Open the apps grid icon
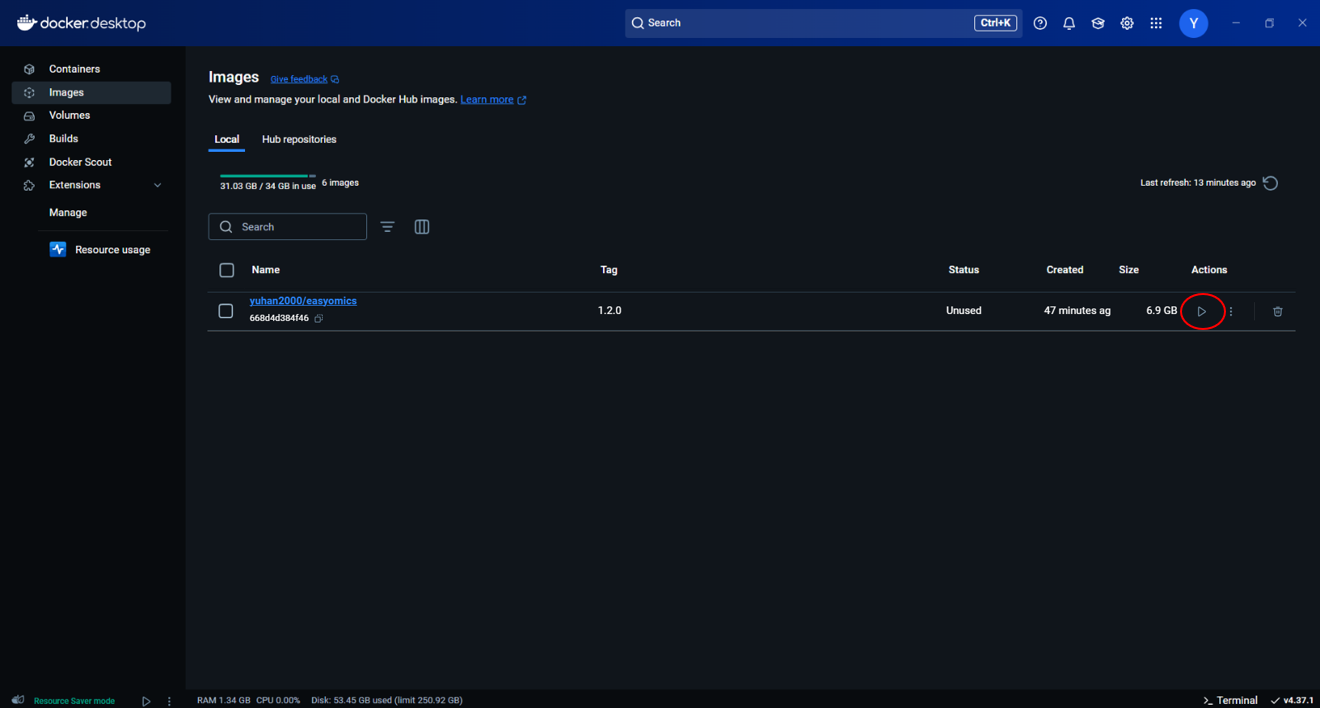1320x708 pixels. (1156, 23)
